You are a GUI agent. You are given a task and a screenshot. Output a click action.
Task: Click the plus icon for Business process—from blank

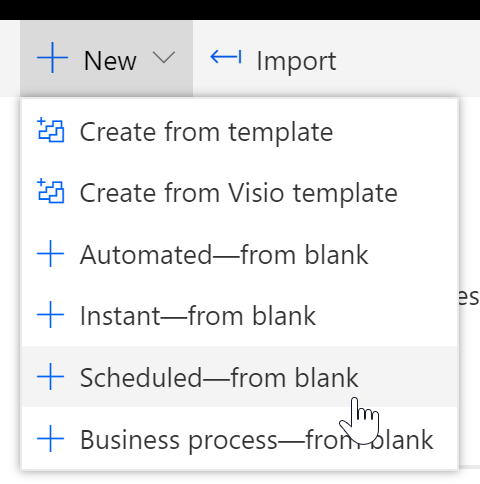50,438
